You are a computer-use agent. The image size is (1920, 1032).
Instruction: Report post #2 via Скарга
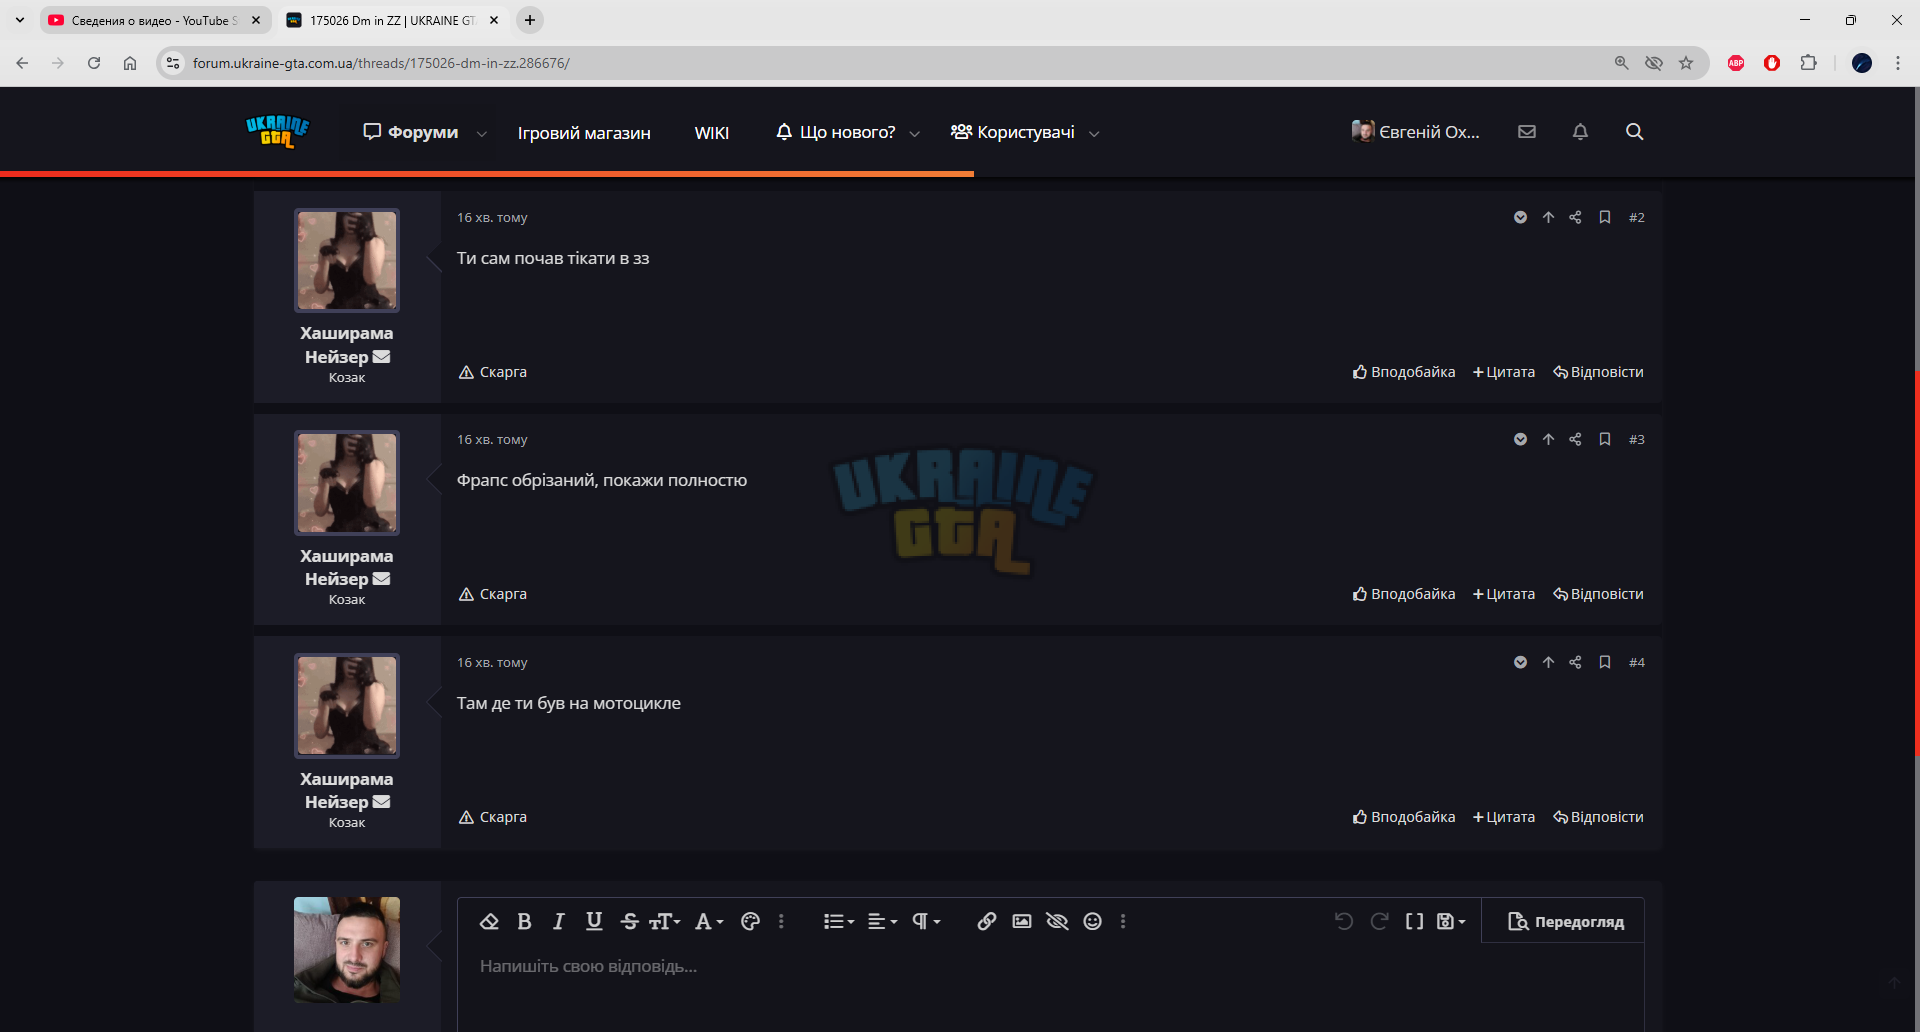click(493, 372)
